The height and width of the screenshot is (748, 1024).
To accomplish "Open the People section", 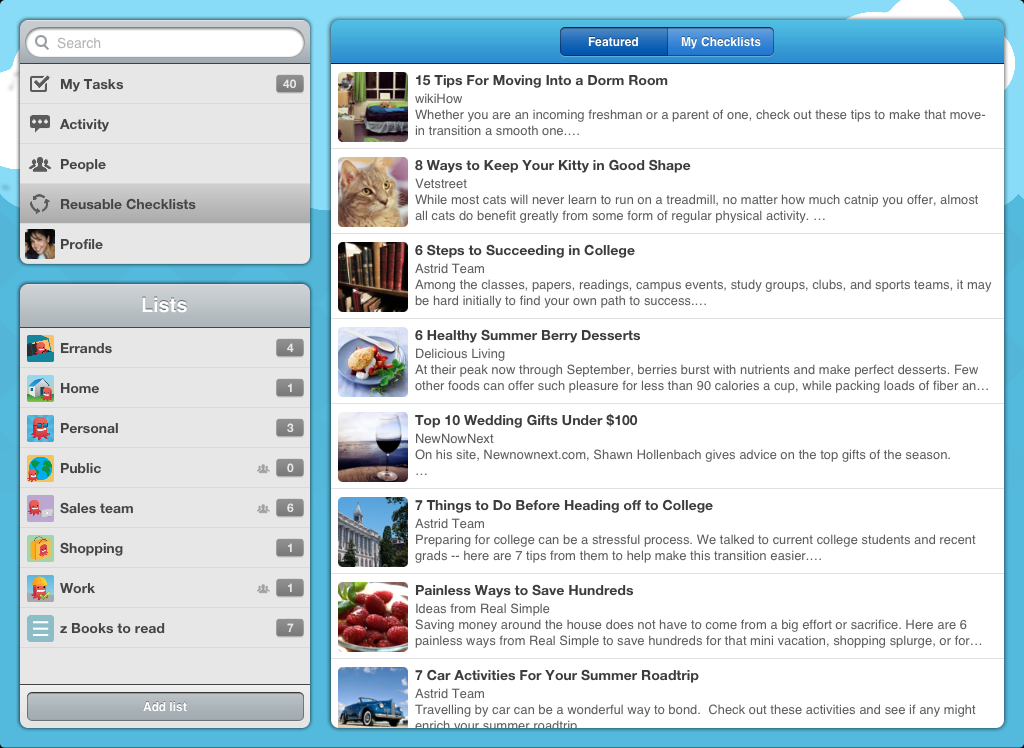I will pyautogui.click(x=165, y=164).
